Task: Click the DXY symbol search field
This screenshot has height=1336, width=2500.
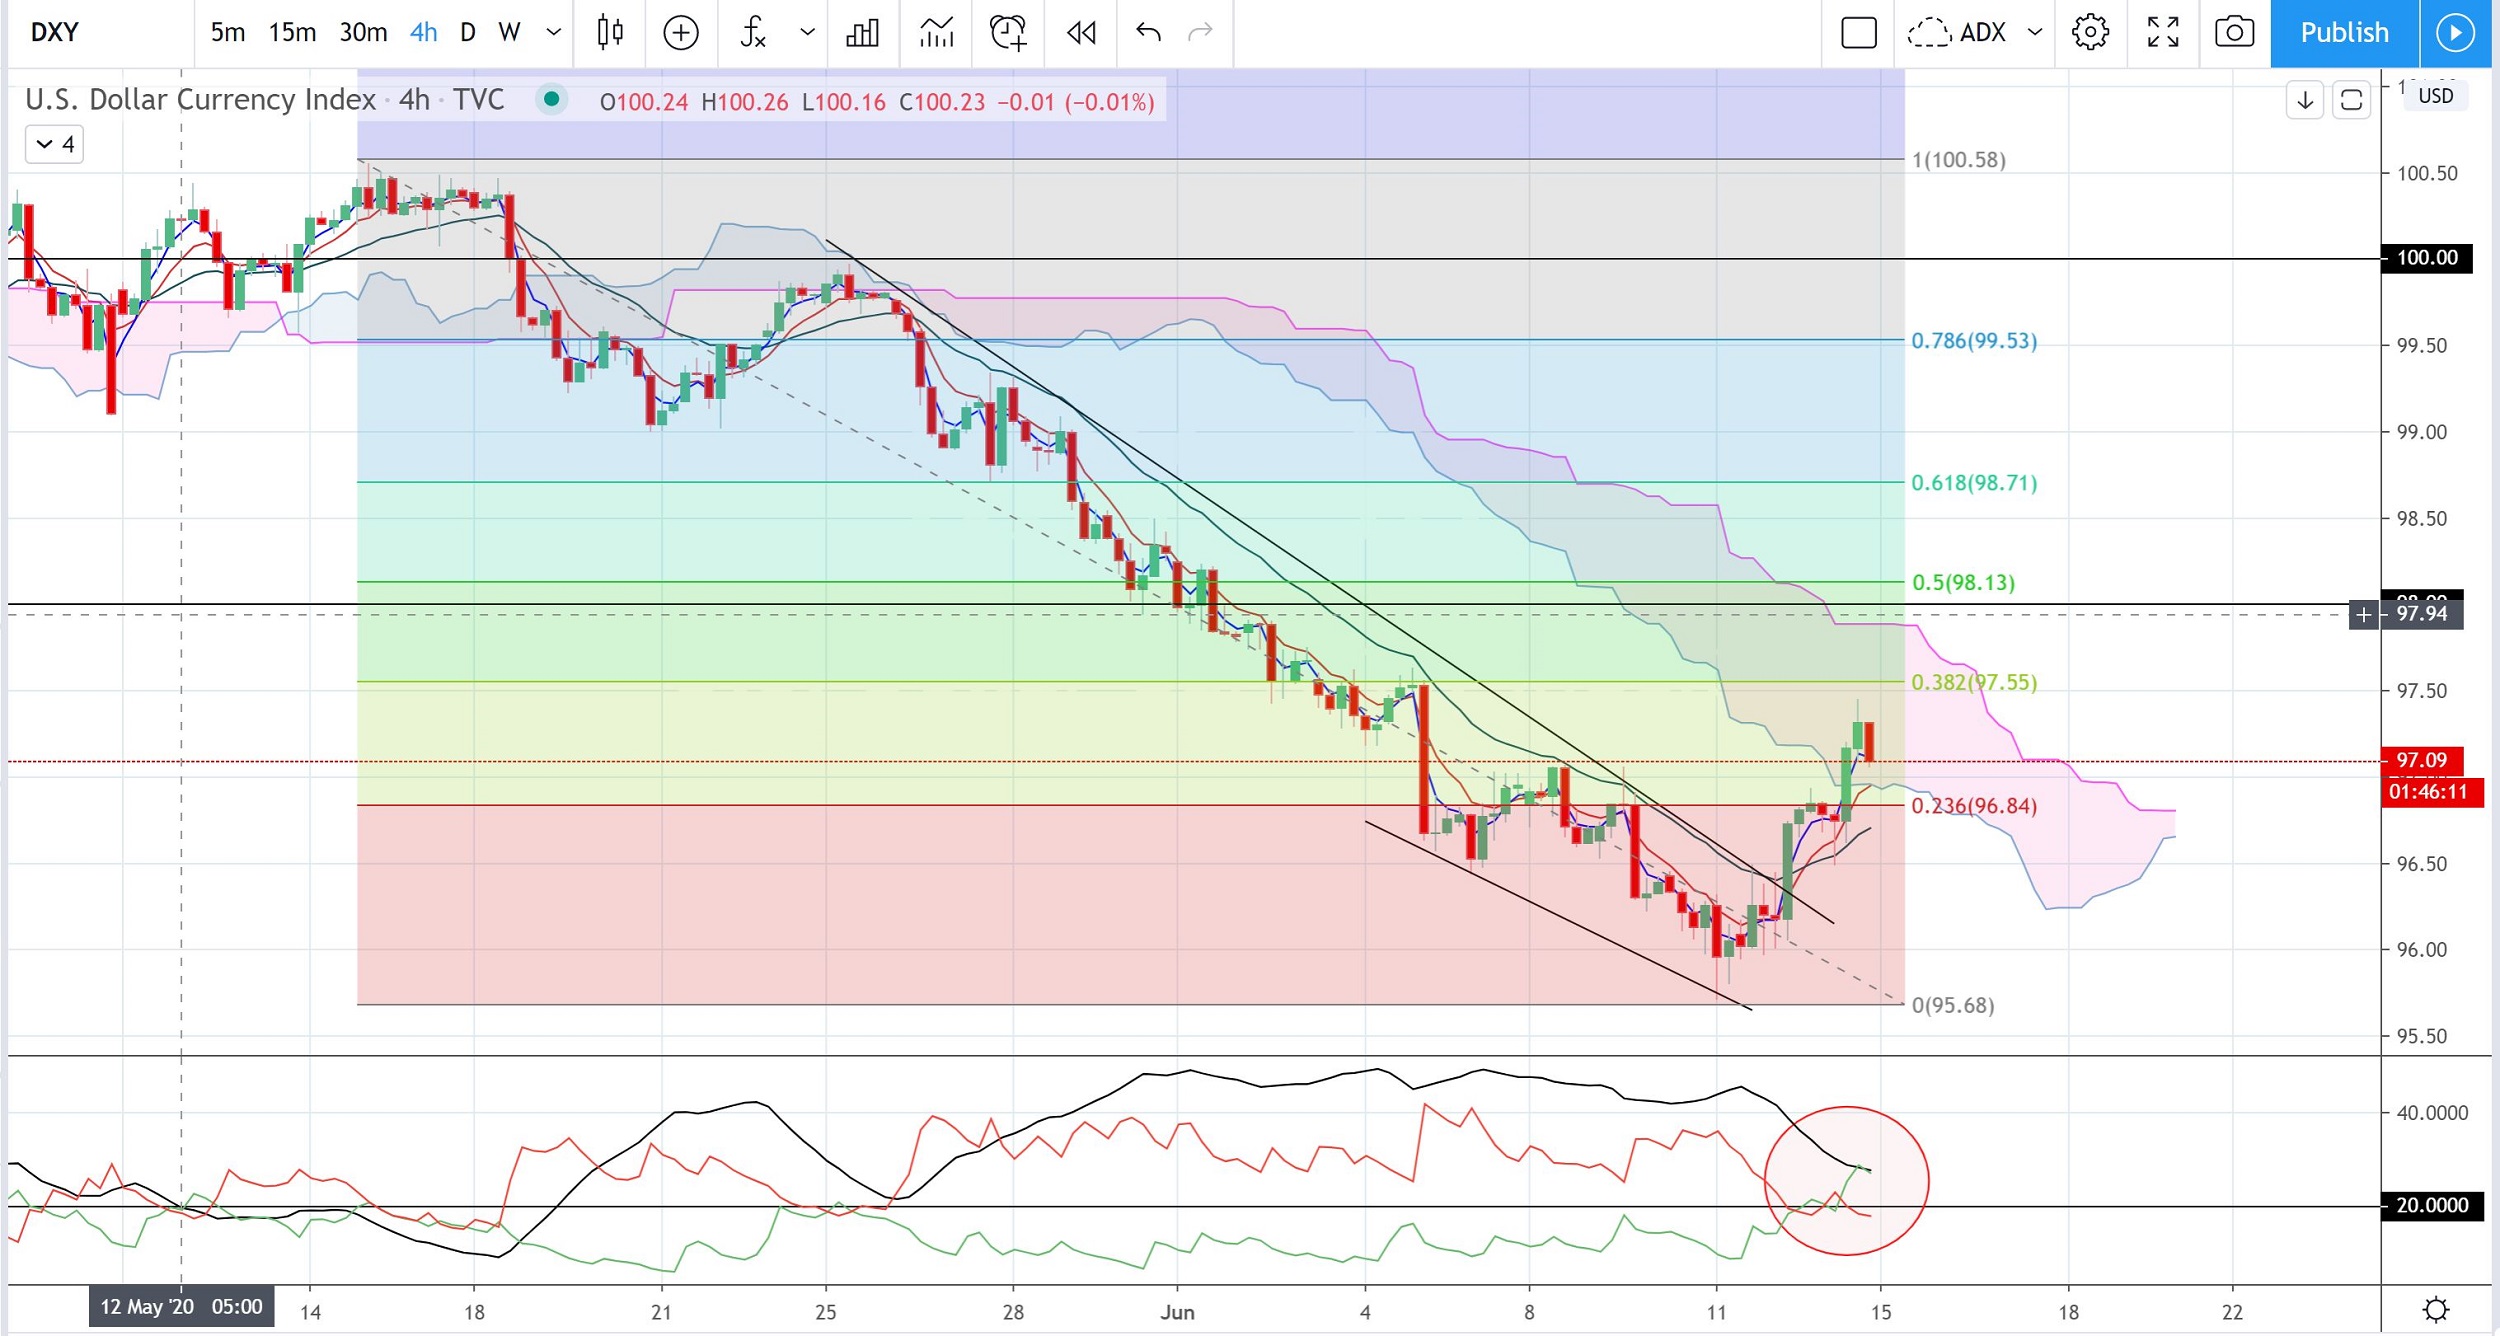Action: pos(100,33)
